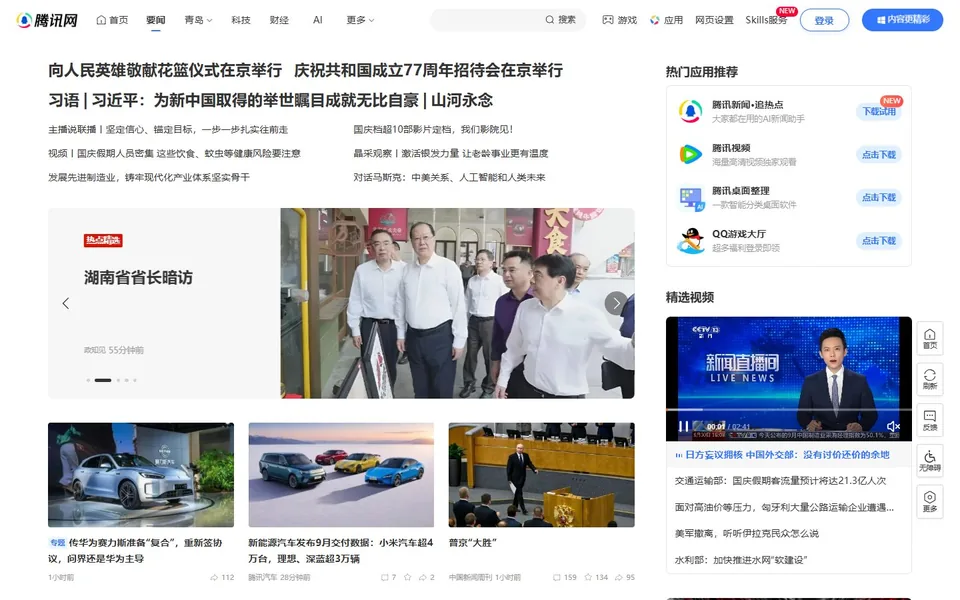Open 国庆档超10部影片定档 article

433,129
